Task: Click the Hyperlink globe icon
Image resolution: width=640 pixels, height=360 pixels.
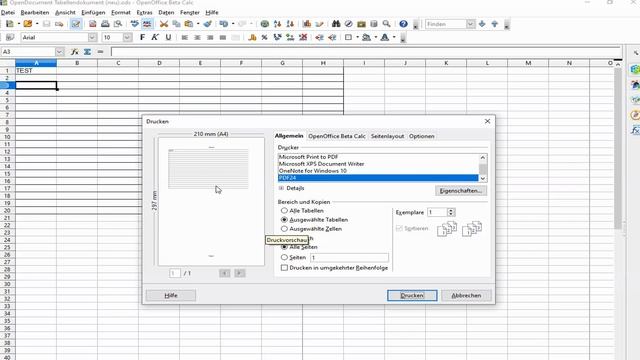Action: click(x=264, y=24)
